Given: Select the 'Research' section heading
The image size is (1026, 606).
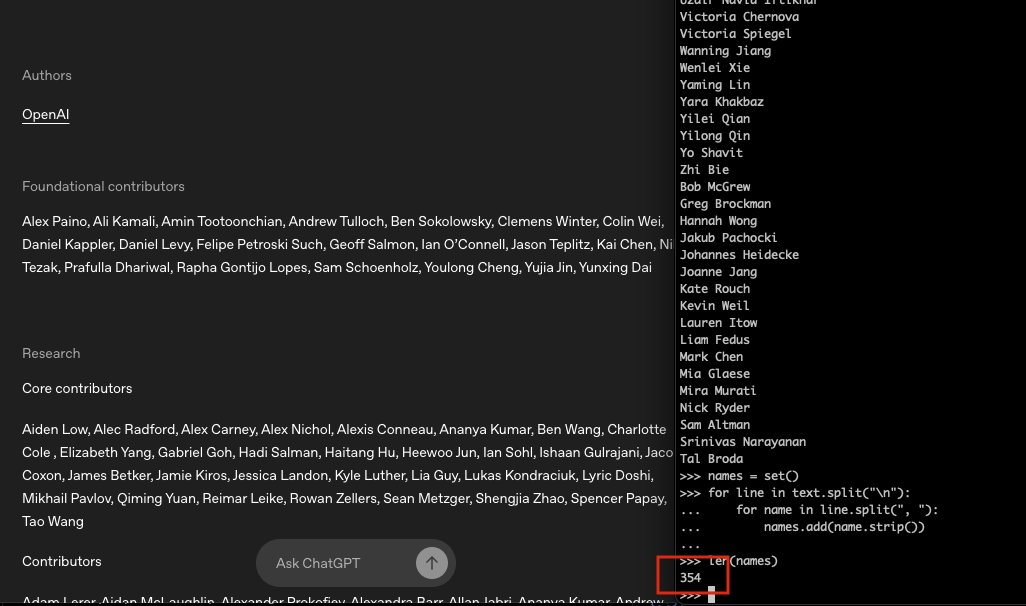Looking at the screenshot, I should point(51,353).
